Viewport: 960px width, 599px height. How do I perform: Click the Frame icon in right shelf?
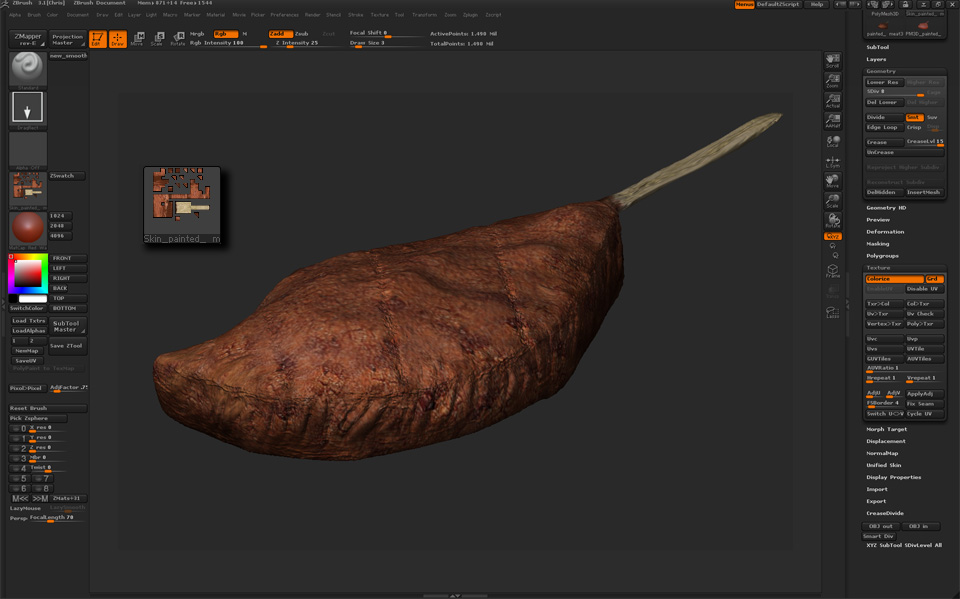832,271
